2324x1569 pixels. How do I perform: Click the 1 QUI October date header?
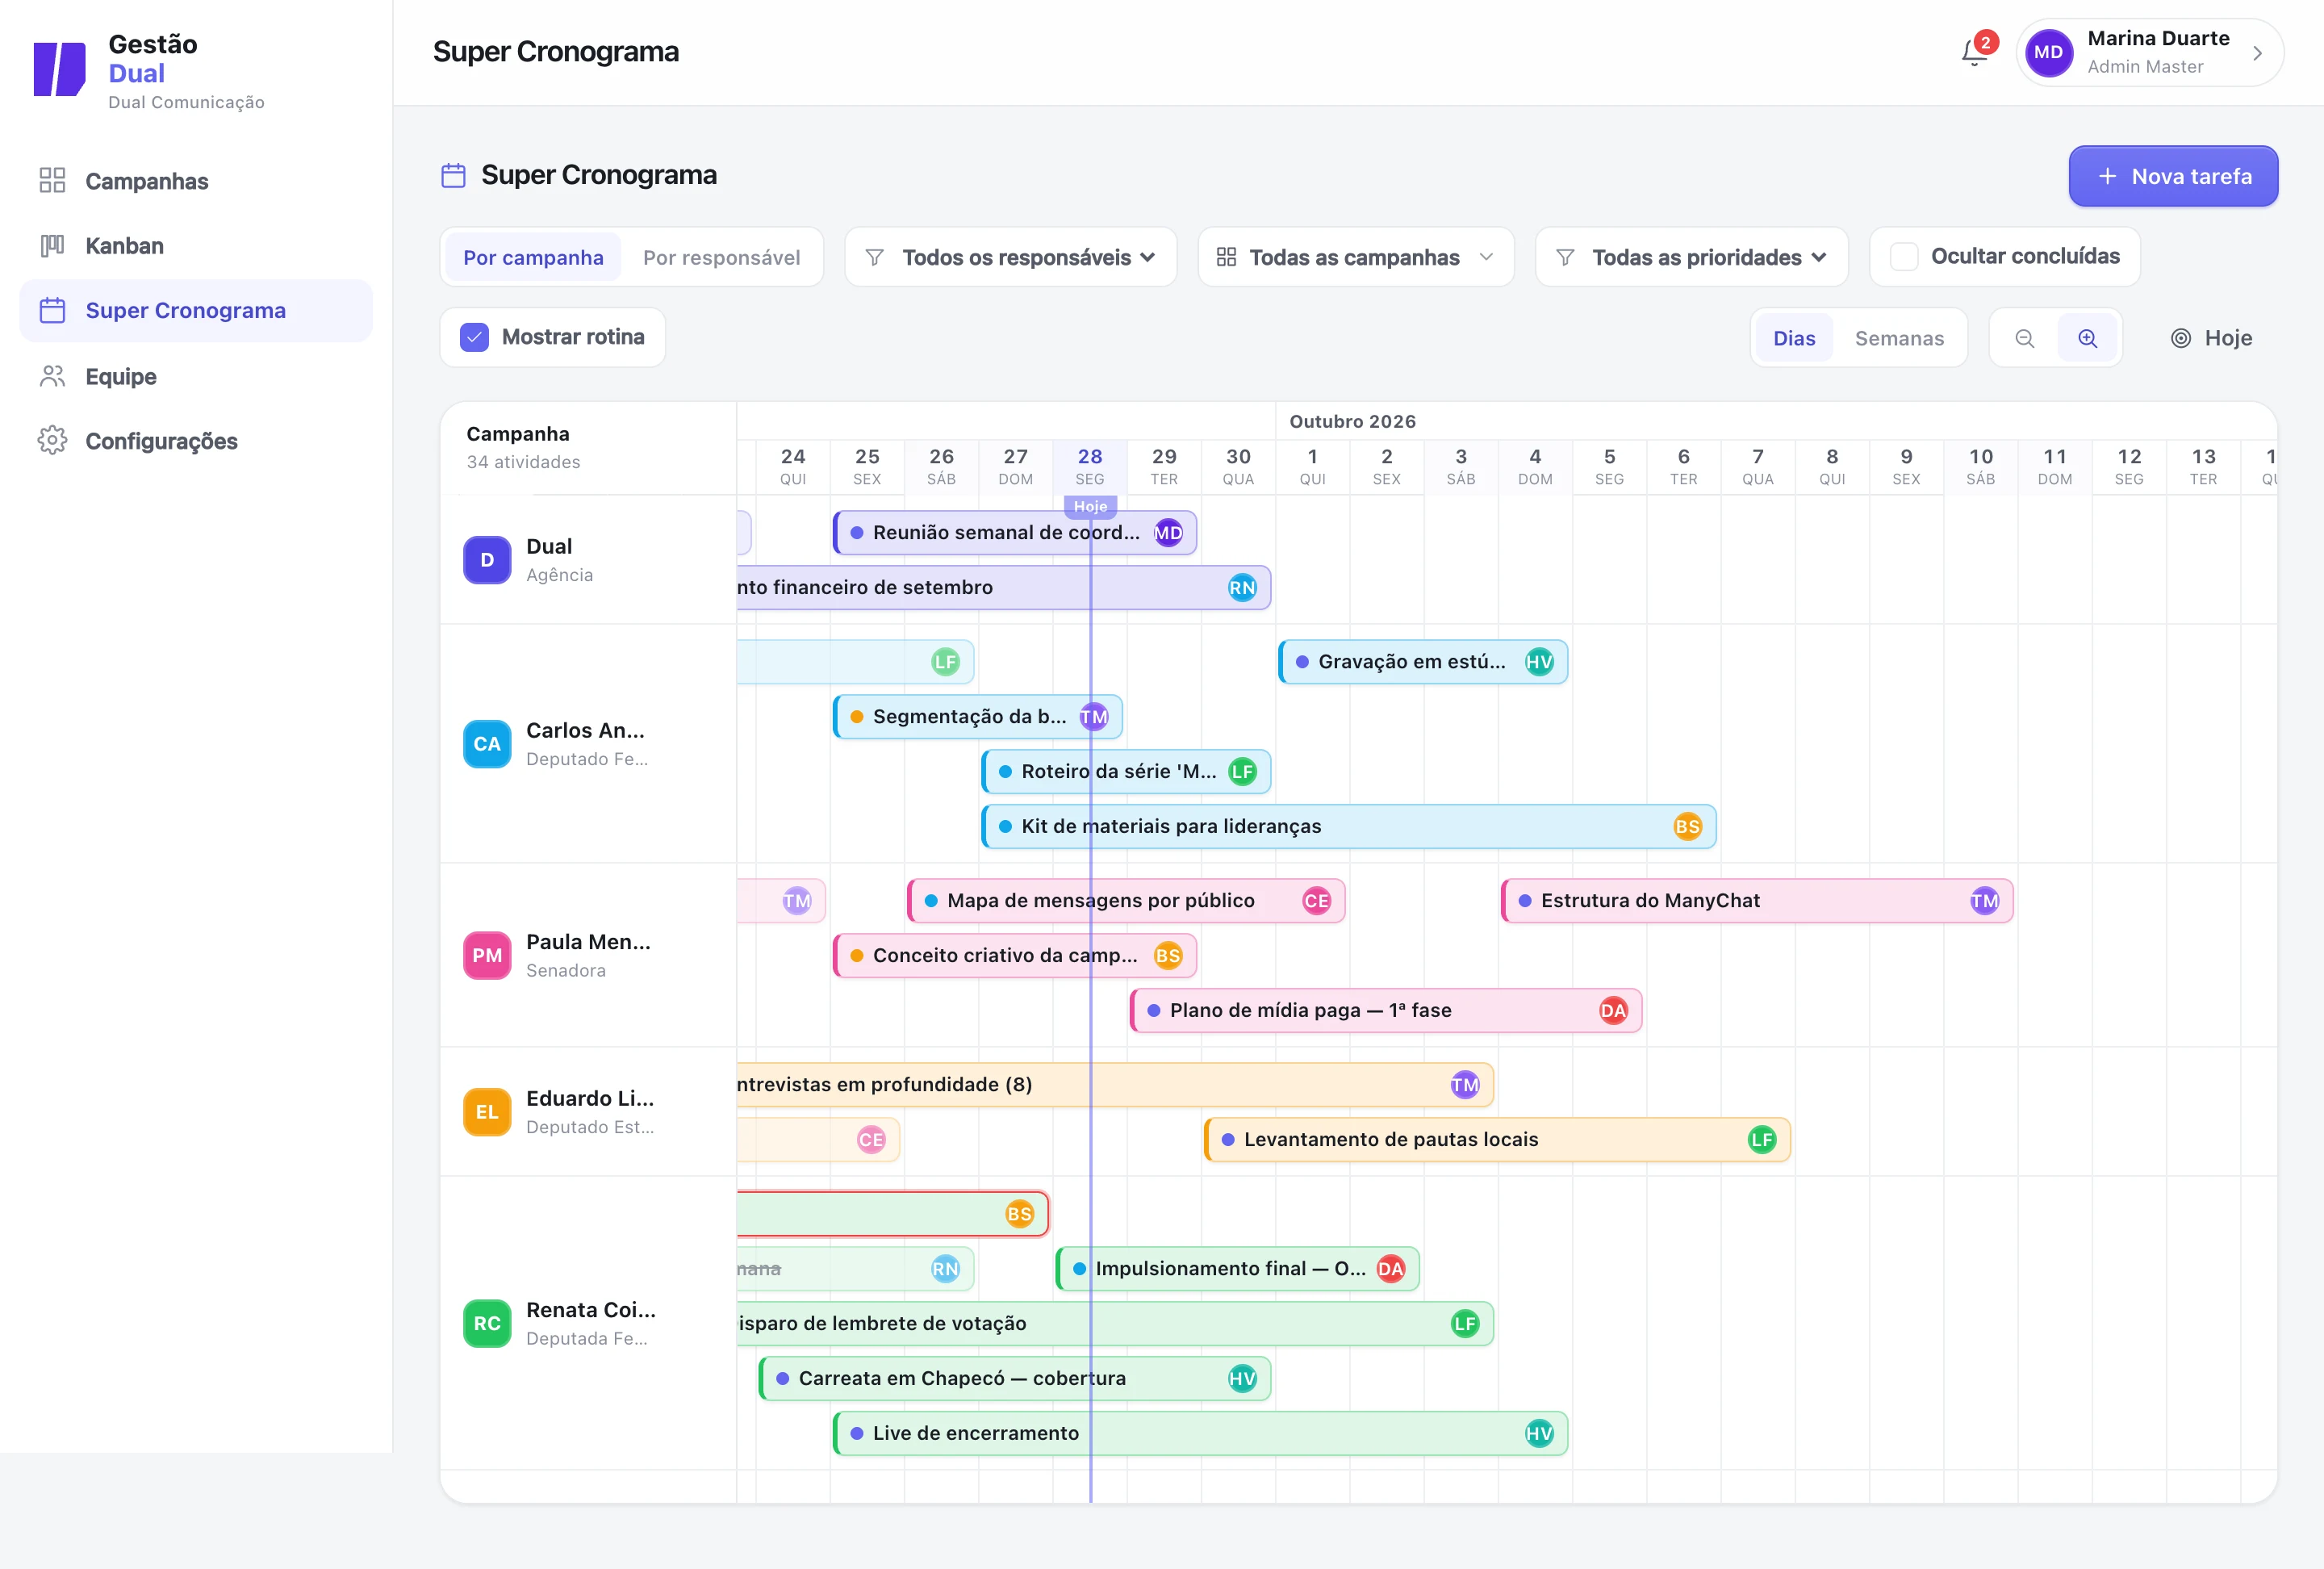pos(1312,466)
